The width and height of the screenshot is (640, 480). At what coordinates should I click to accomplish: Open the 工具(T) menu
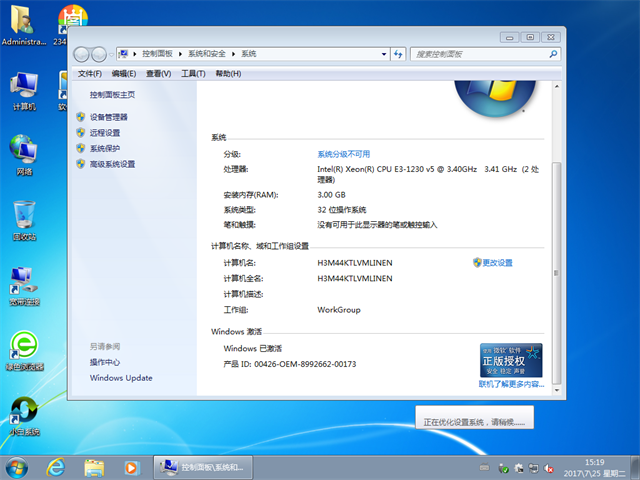pos(193,73)
